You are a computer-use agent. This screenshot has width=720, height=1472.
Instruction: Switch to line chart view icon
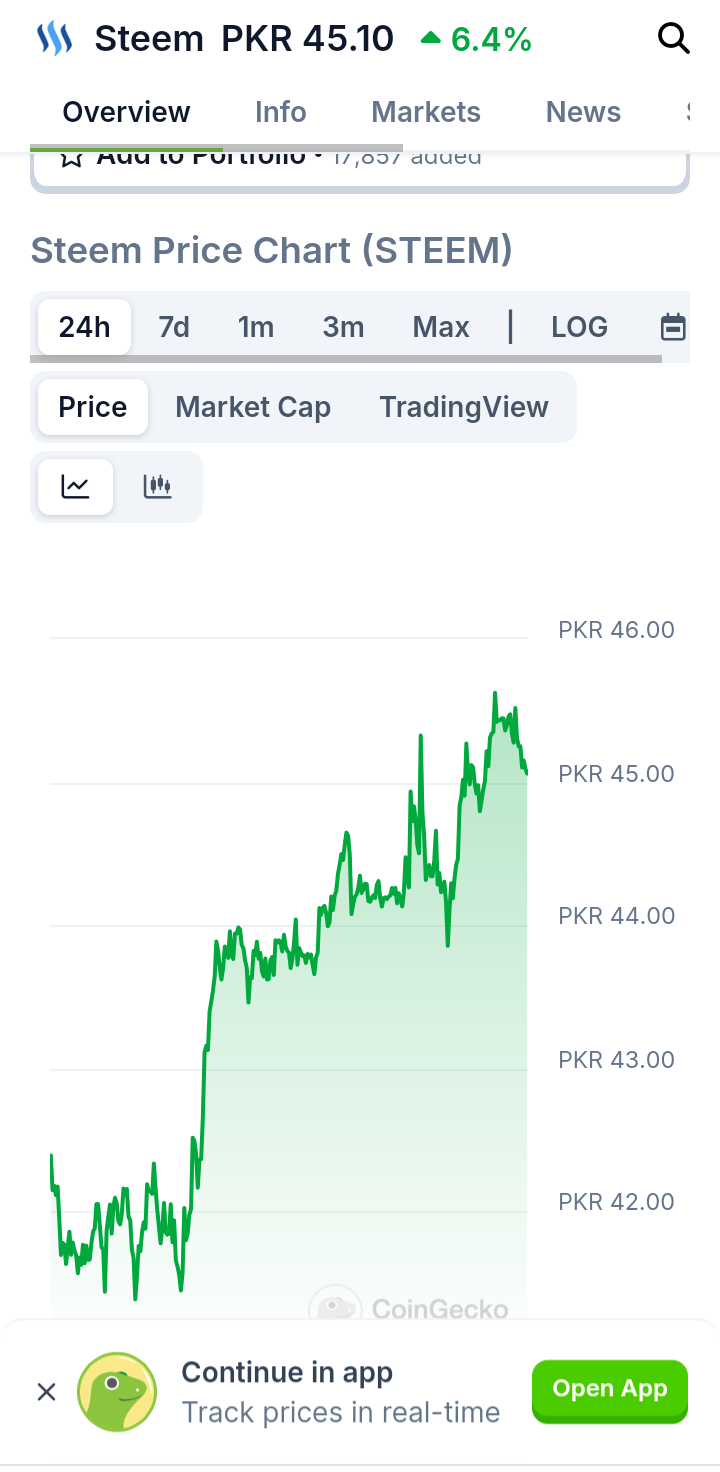(x=75, y=487)
